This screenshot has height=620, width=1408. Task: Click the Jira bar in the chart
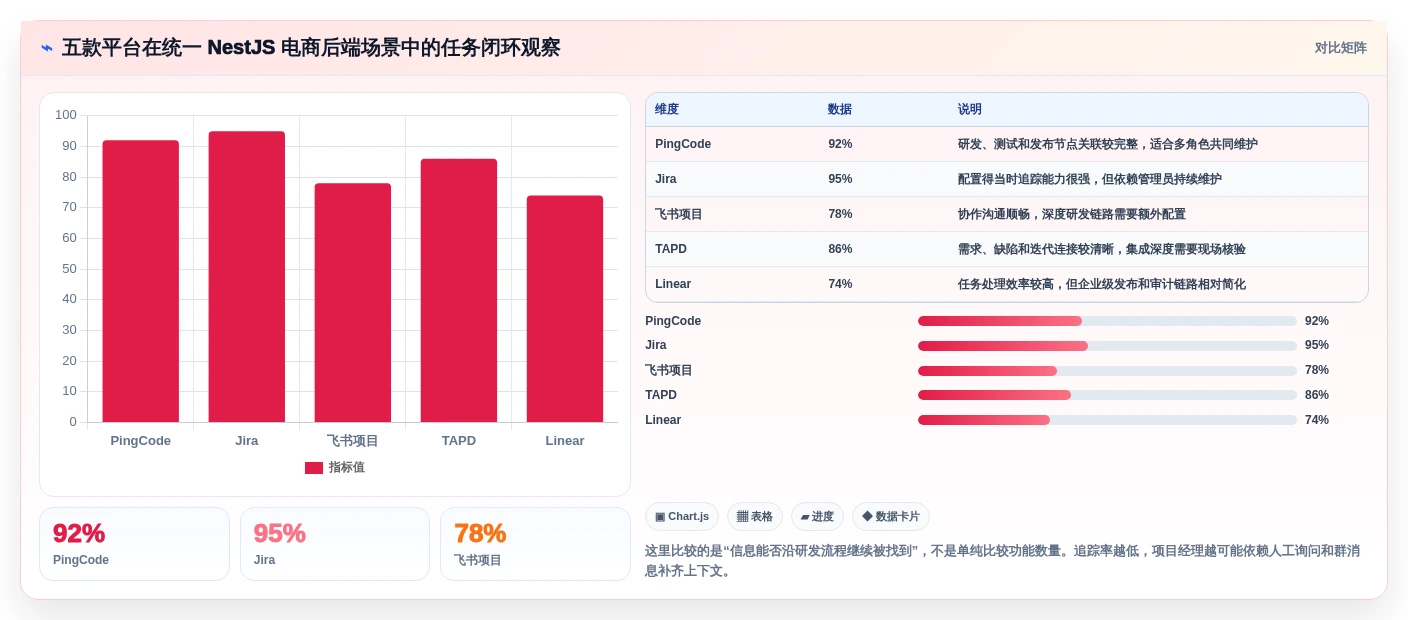[247, 276]
